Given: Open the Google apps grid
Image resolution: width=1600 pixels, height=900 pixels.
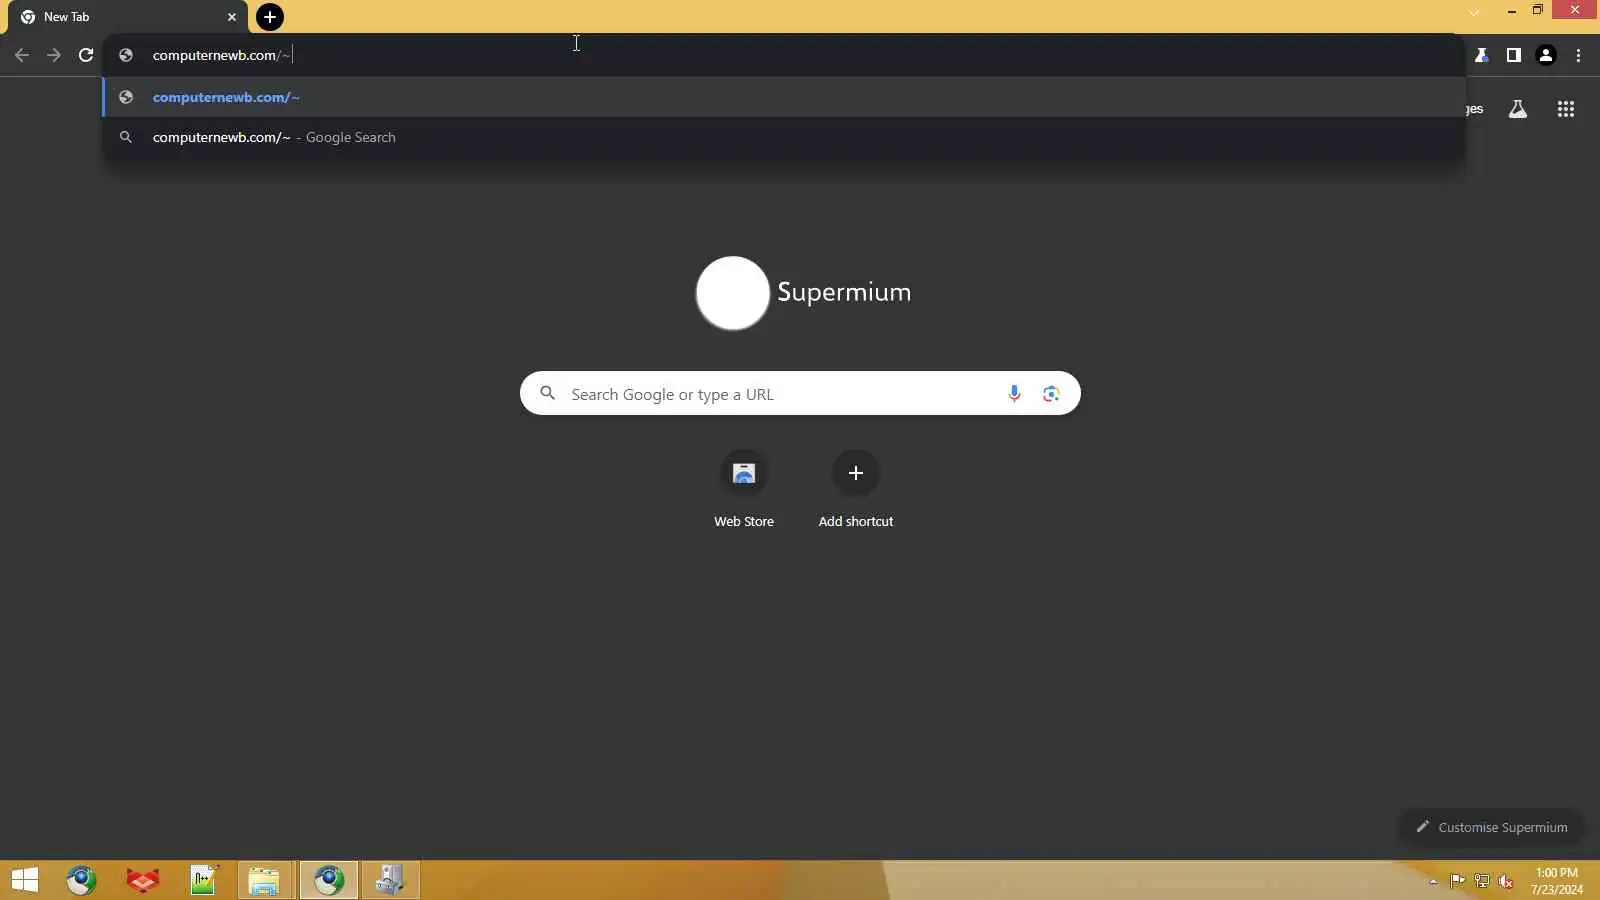Looking at the screenshot, I should (1566, 109).
